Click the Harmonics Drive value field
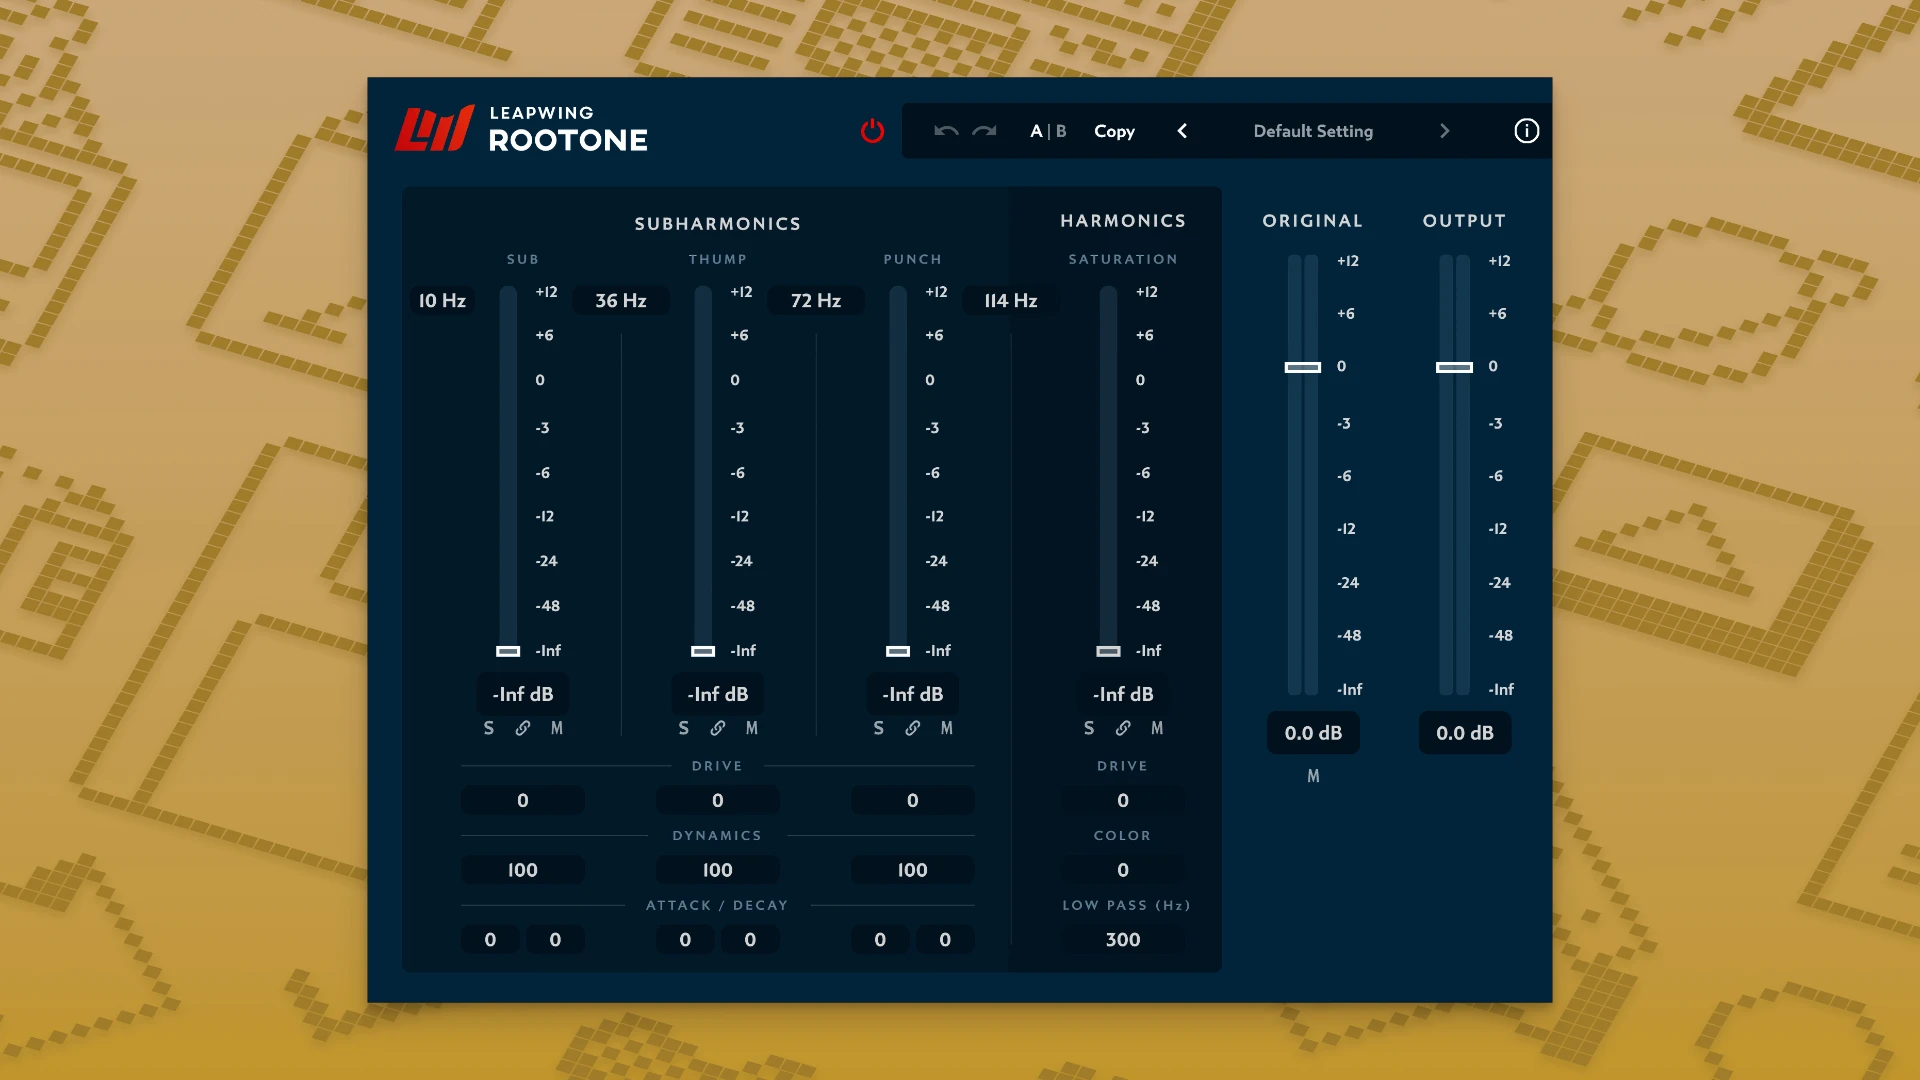Screen dimensions: 1920x1080 [1123, 800]
